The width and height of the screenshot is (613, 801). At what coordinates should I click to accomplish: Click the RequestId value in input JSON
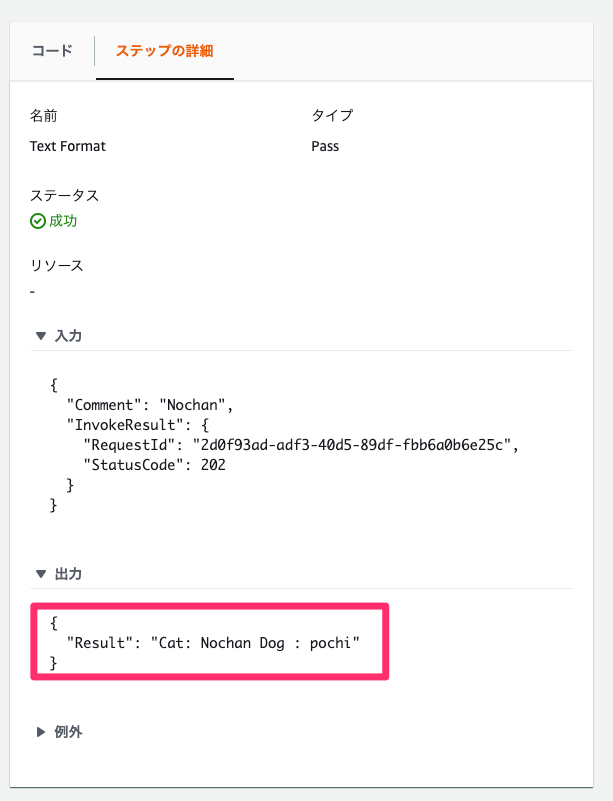click(352, 445)
